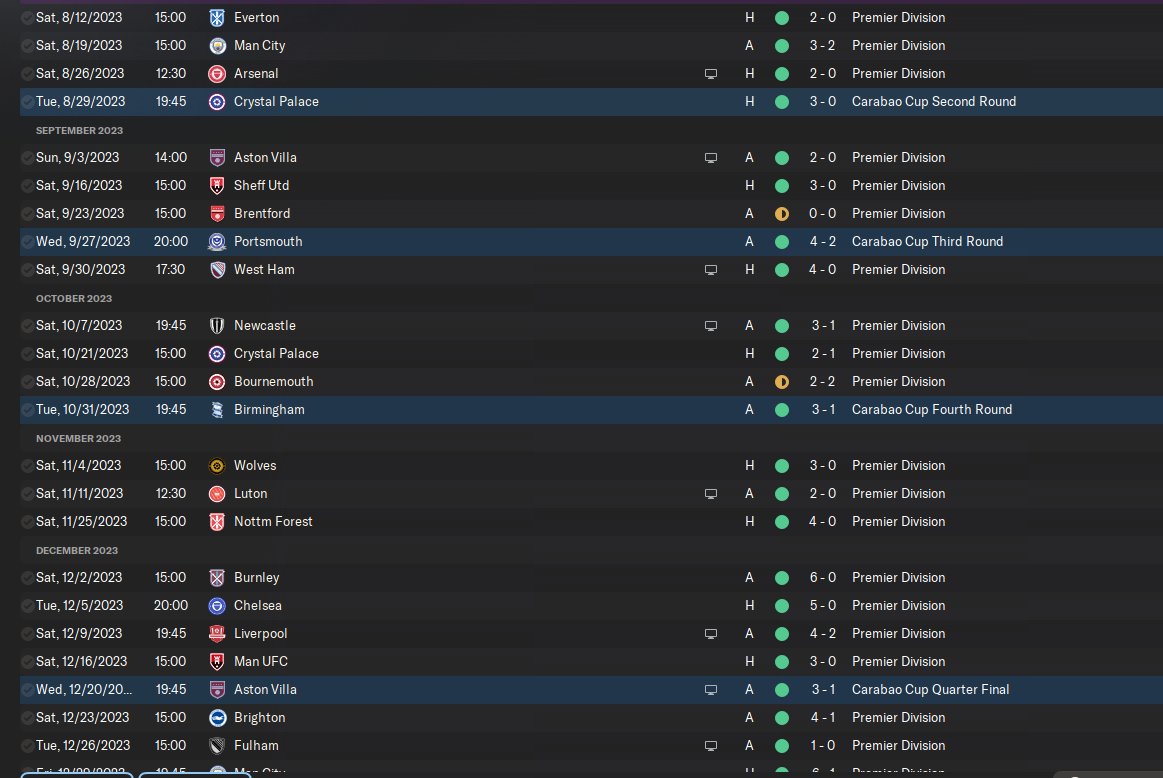The image size is (1163, 778).
Task: Click the Brighton club badge
Action: 217,718
